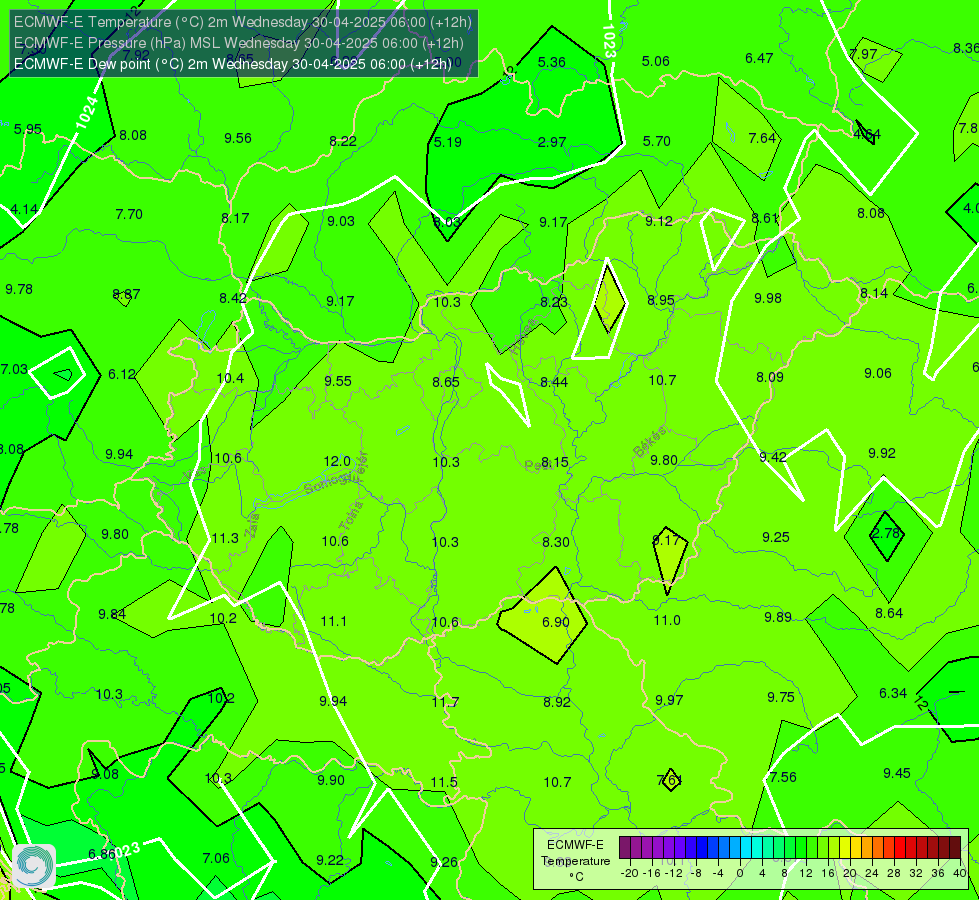Click the temperature value 11.3
Screen dimensions: 979x900
coord(225,538)
